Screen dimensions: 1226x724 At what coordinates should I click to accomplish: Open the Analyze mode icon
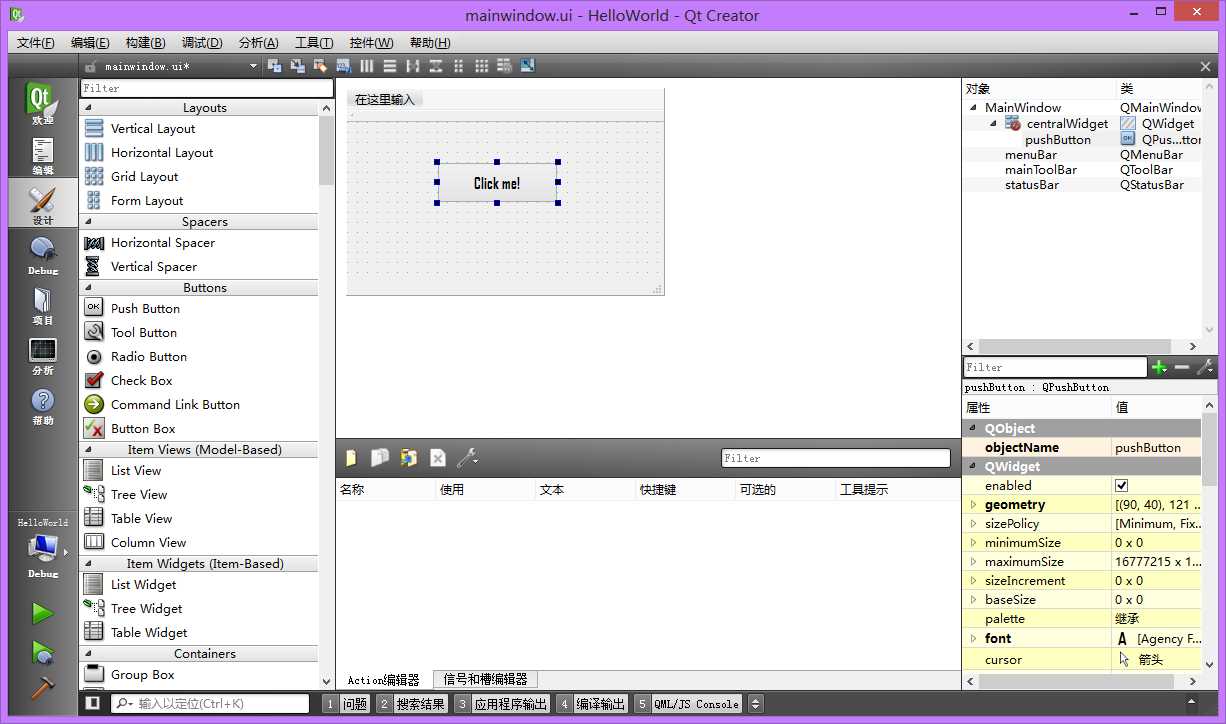tap(42, 355)
